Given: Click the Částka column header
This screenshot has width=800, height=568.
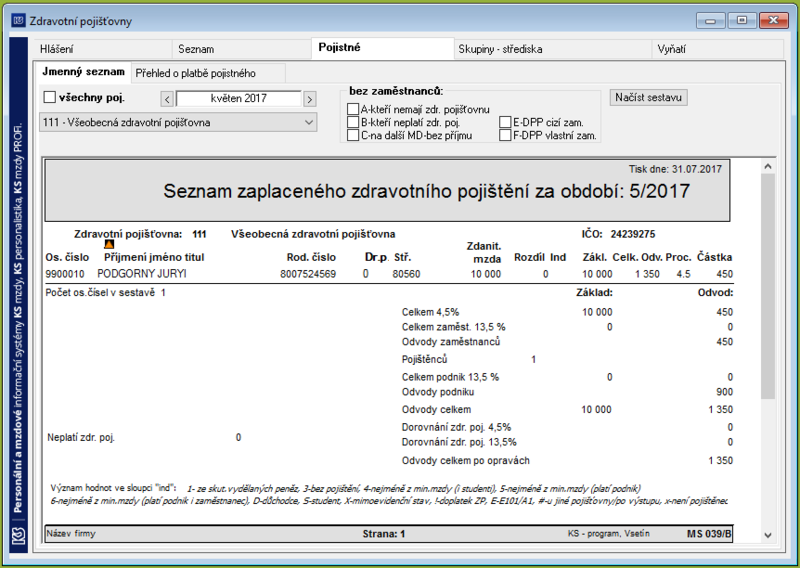Looking at the screenshot, I should coord(714,257).
